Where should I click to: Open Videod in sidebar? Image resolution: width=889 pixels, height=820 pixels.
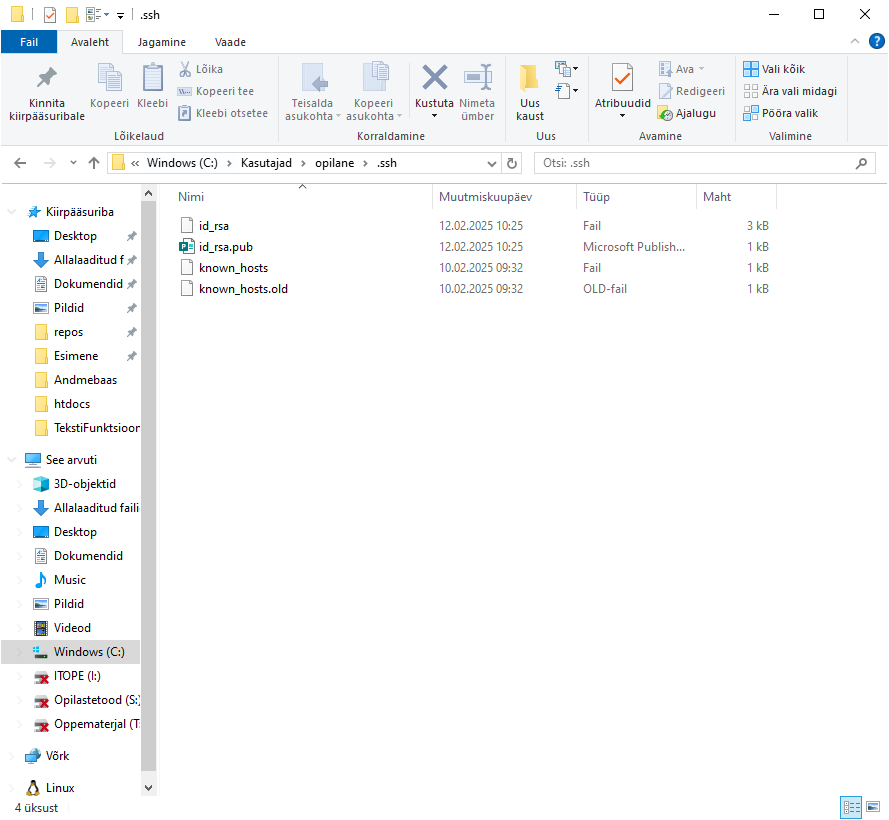pyautogui.click(x=72, y=628)
